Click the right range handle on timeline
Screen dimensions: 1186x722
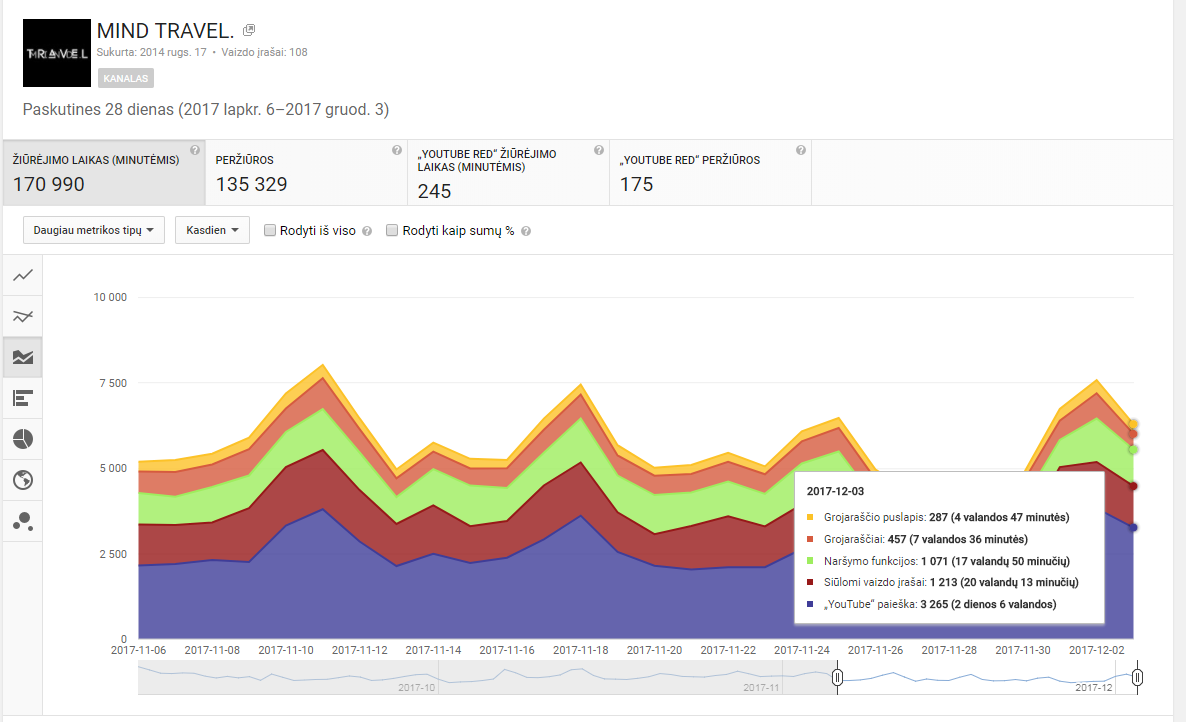[x=1138, y=677]
